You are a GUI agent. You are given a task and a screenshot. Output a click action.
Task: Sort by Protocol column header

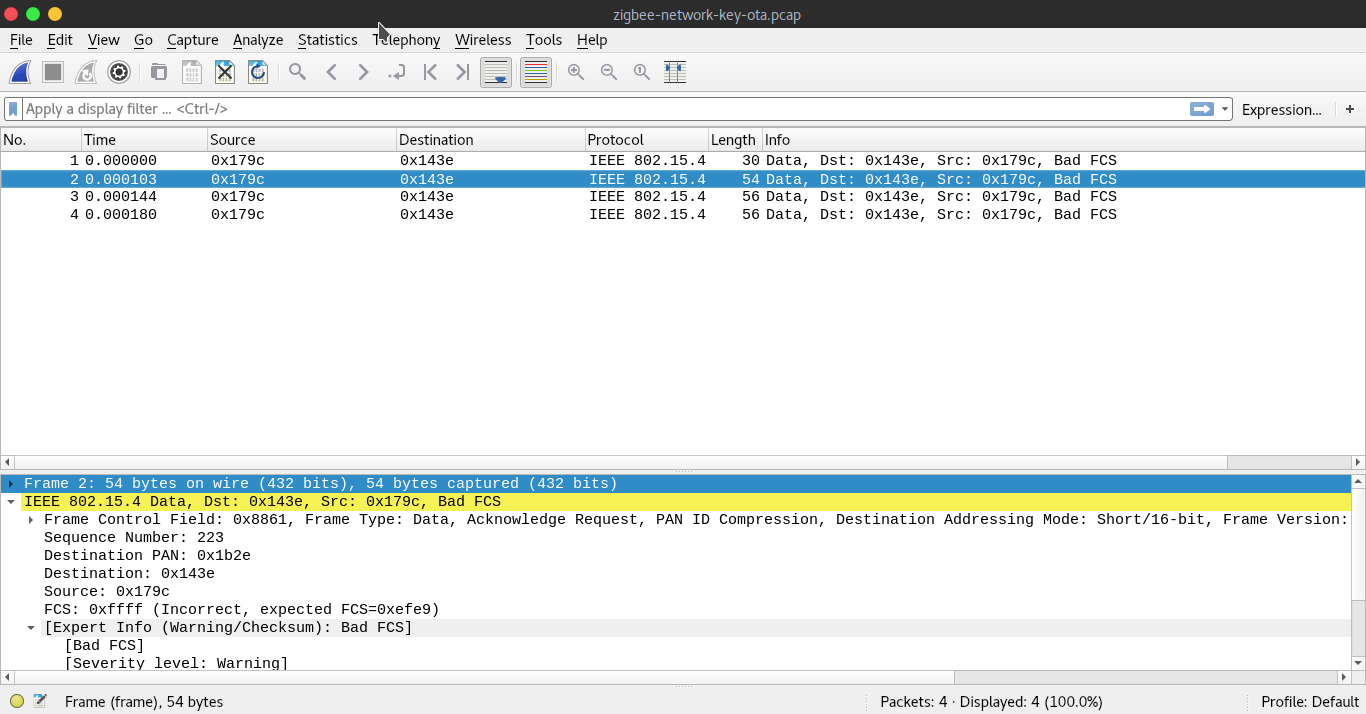click(x=646, y=140)
